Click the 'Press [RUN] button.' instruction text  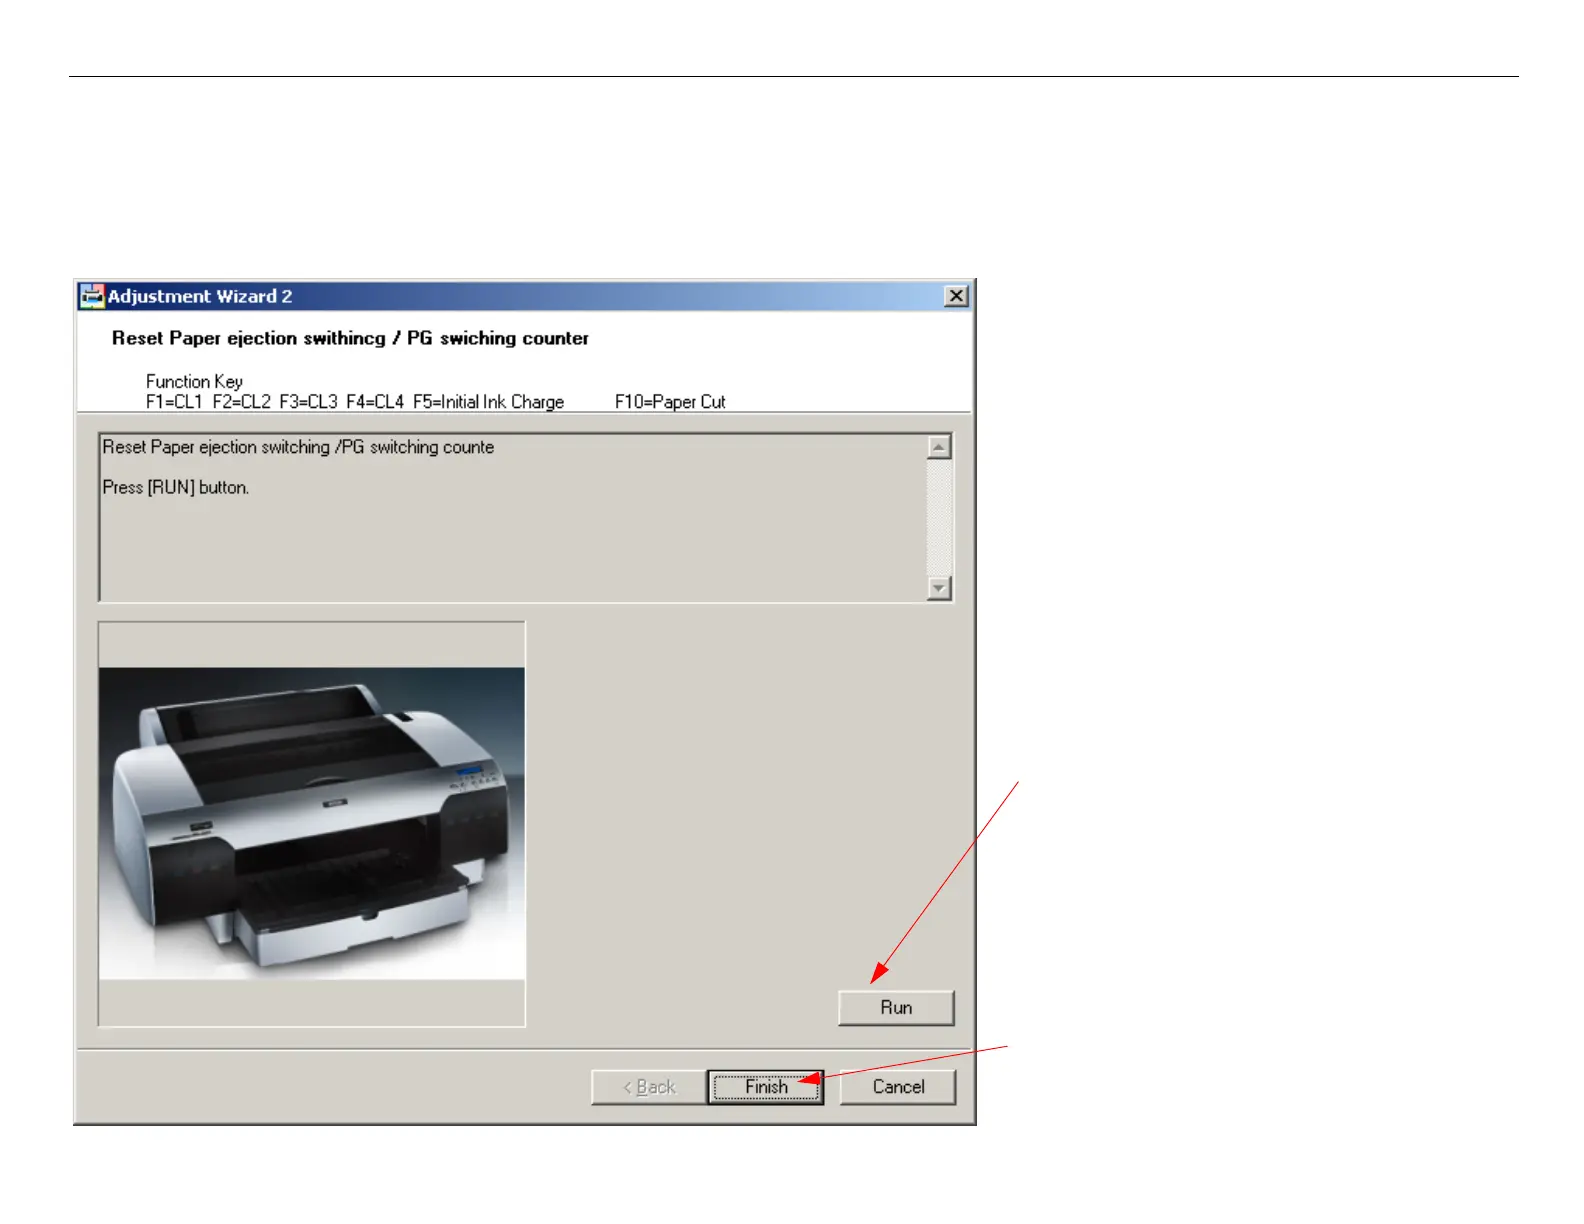(176, 488)
